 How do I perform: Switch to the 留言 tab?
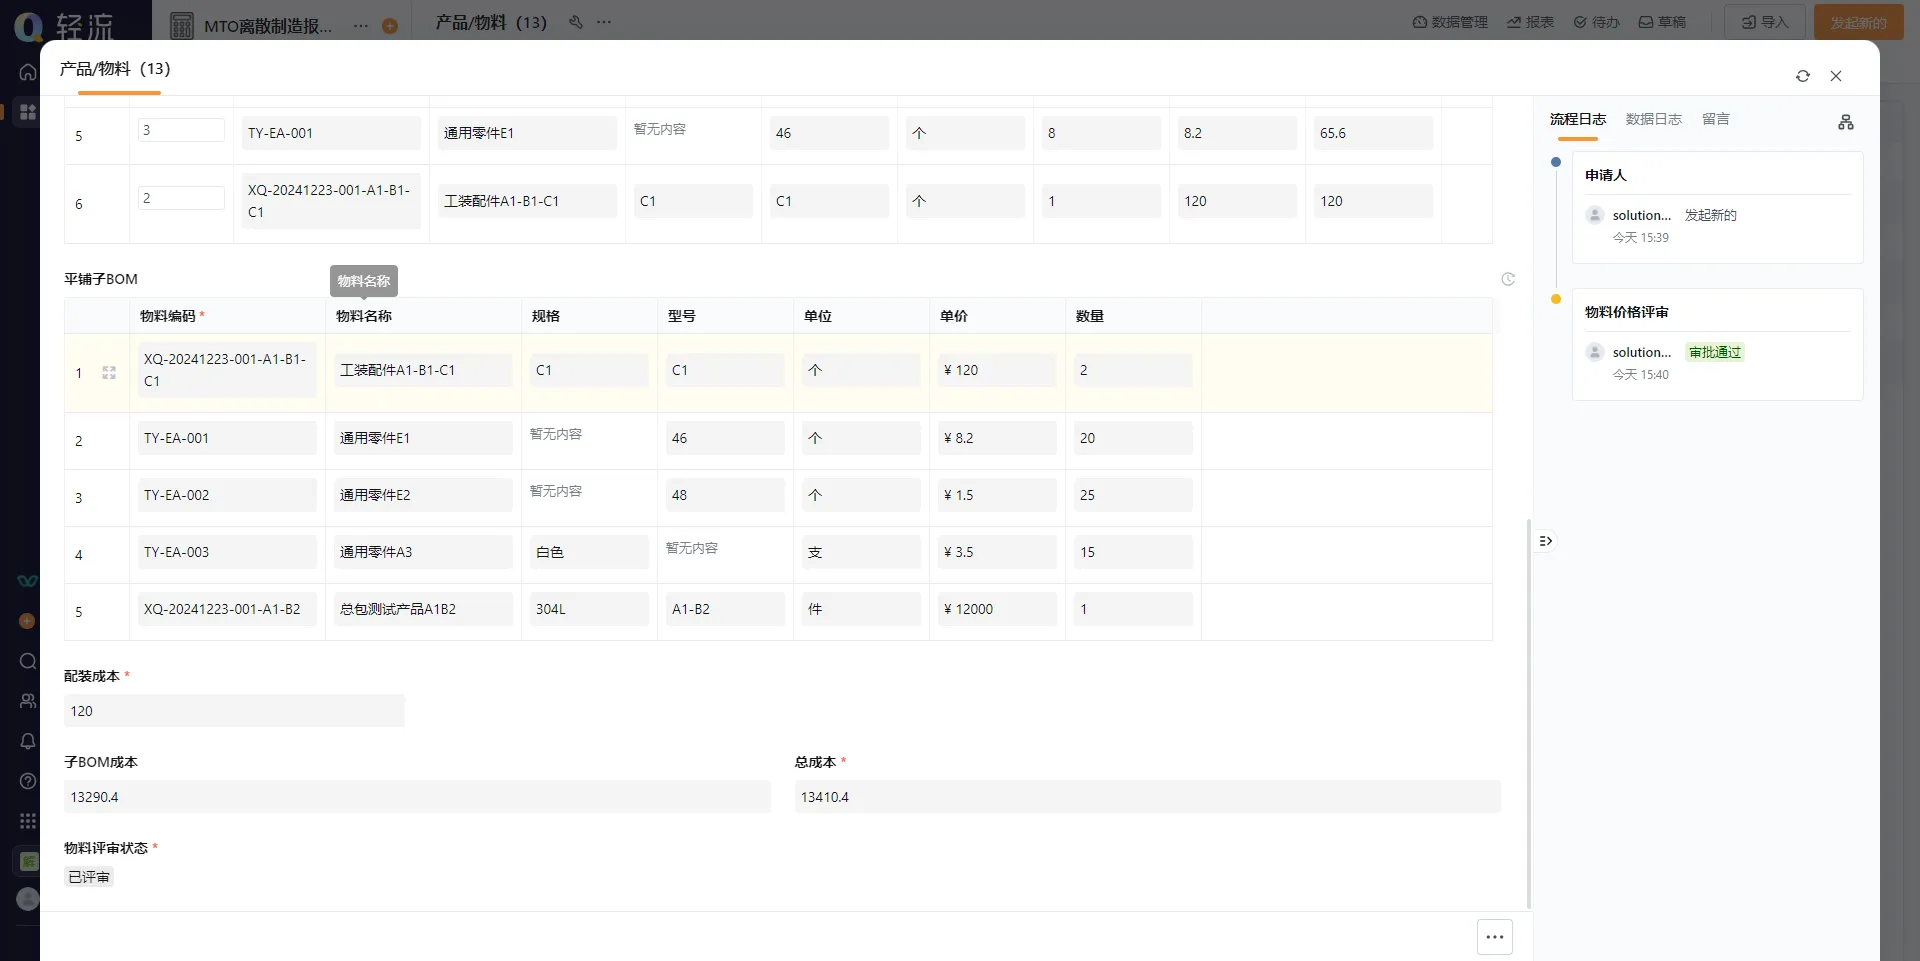(1715, 119)
